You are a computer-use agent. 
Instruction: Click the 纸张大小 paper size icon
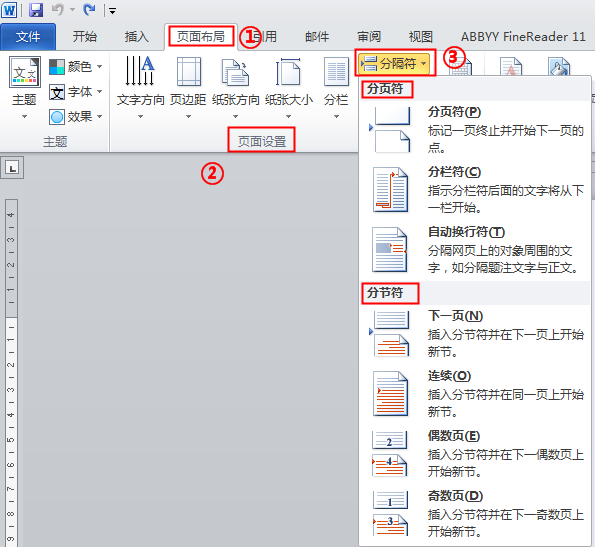point(288,72)
